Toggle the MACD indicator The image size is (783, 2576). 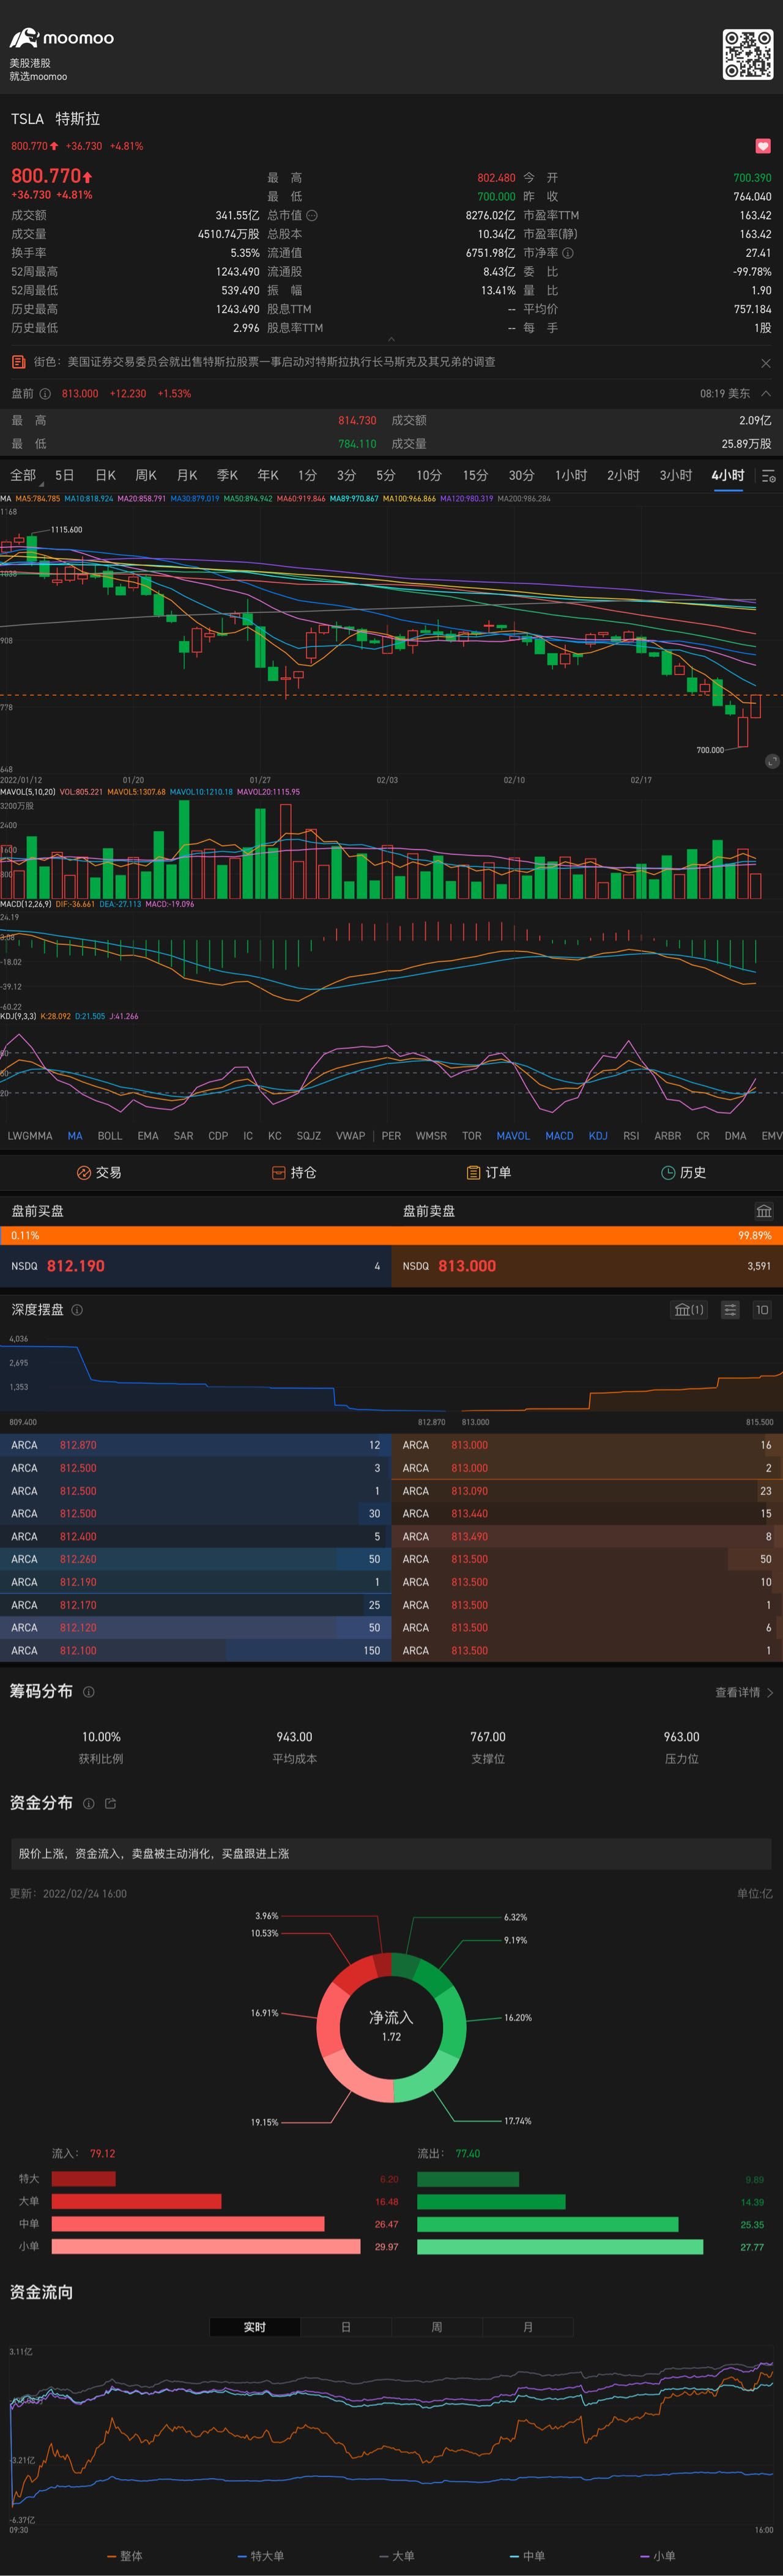[559, 1136]
